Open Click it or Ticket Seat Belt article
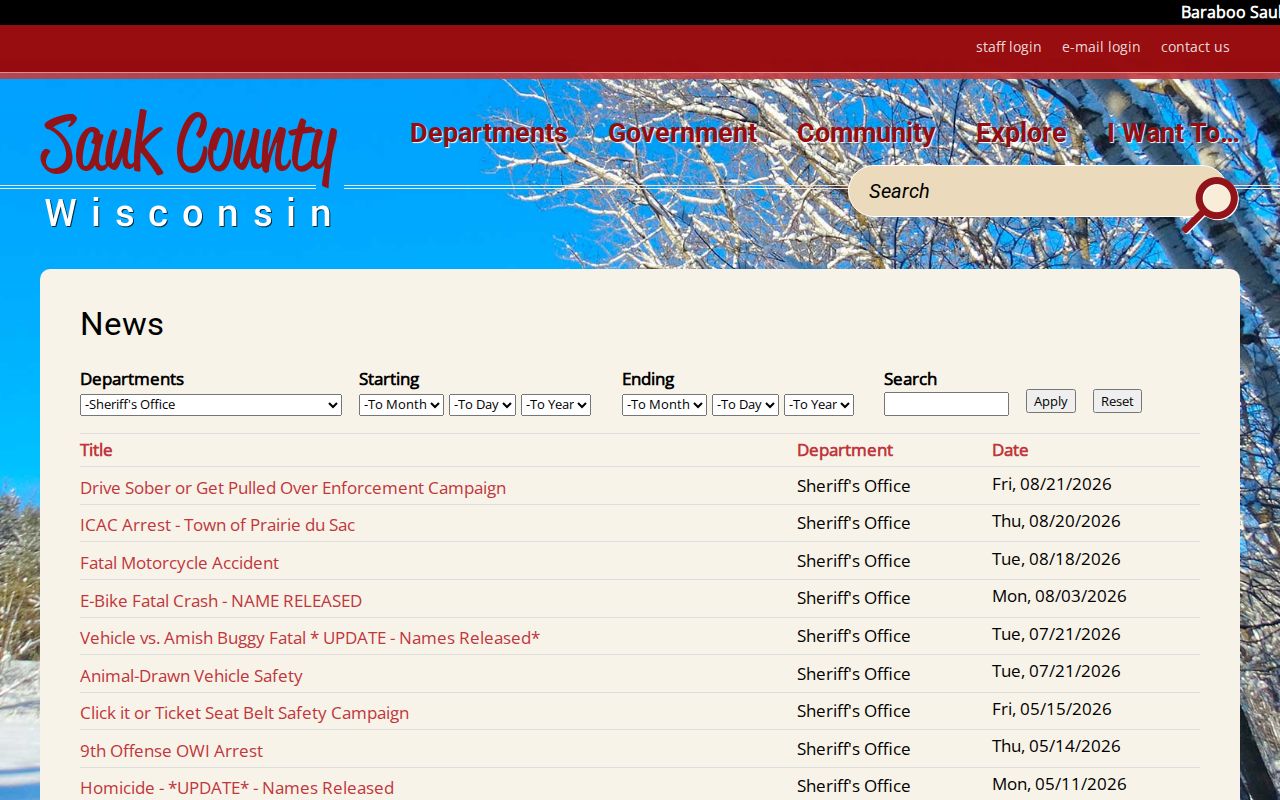The height and width of the screenshot is (800, 1280). tap(244, 713)
